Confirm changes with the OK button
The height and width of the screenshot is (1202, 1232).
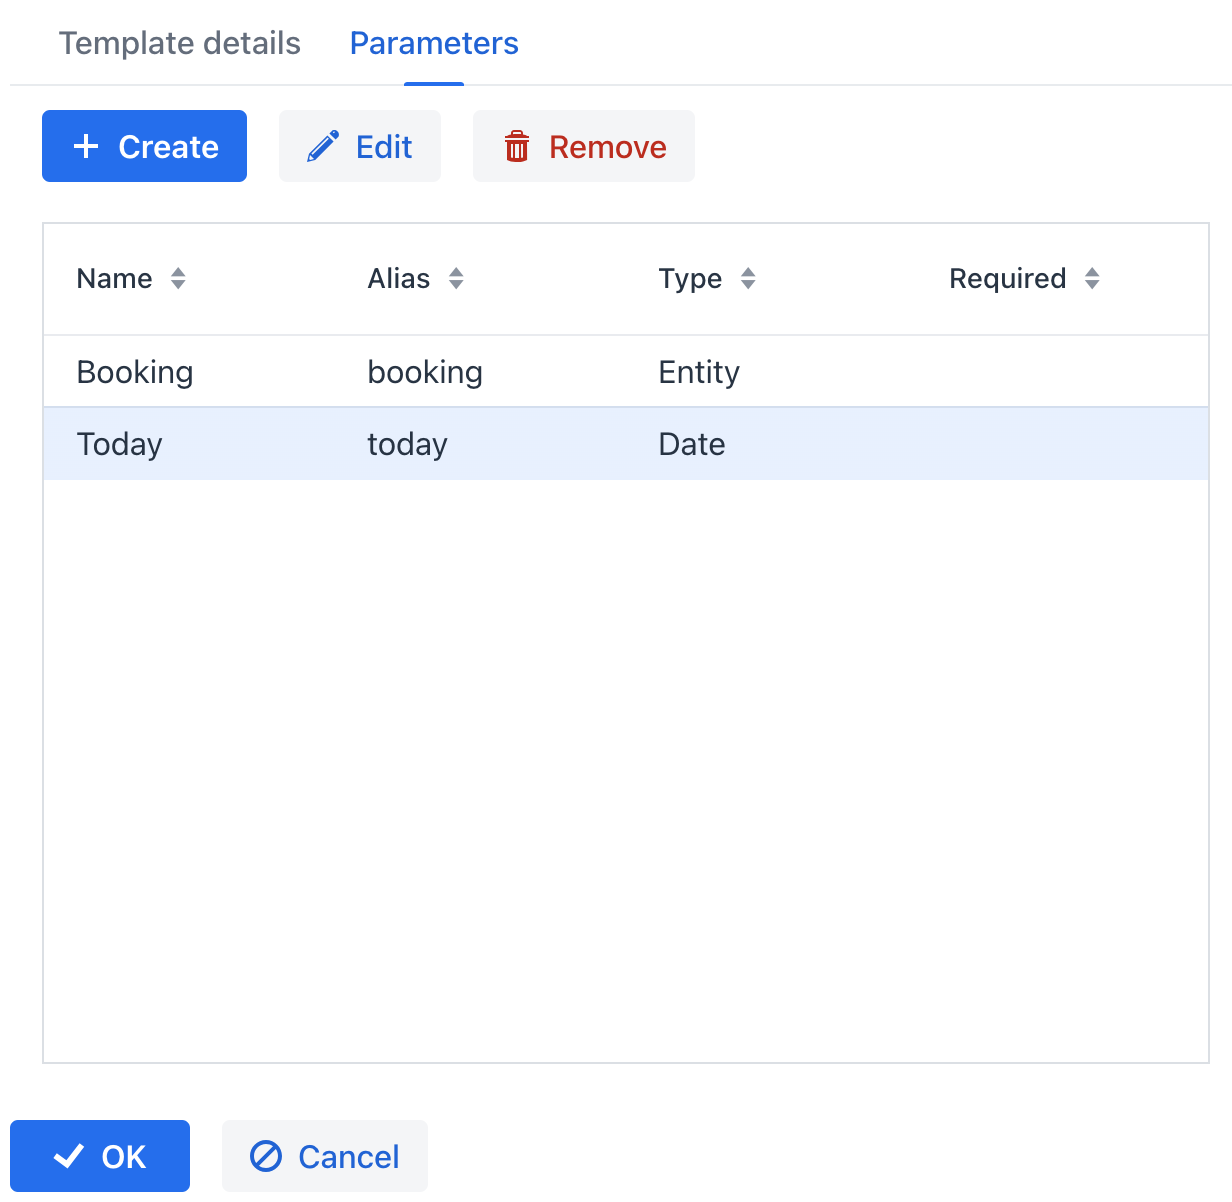tap(100, 1156)
